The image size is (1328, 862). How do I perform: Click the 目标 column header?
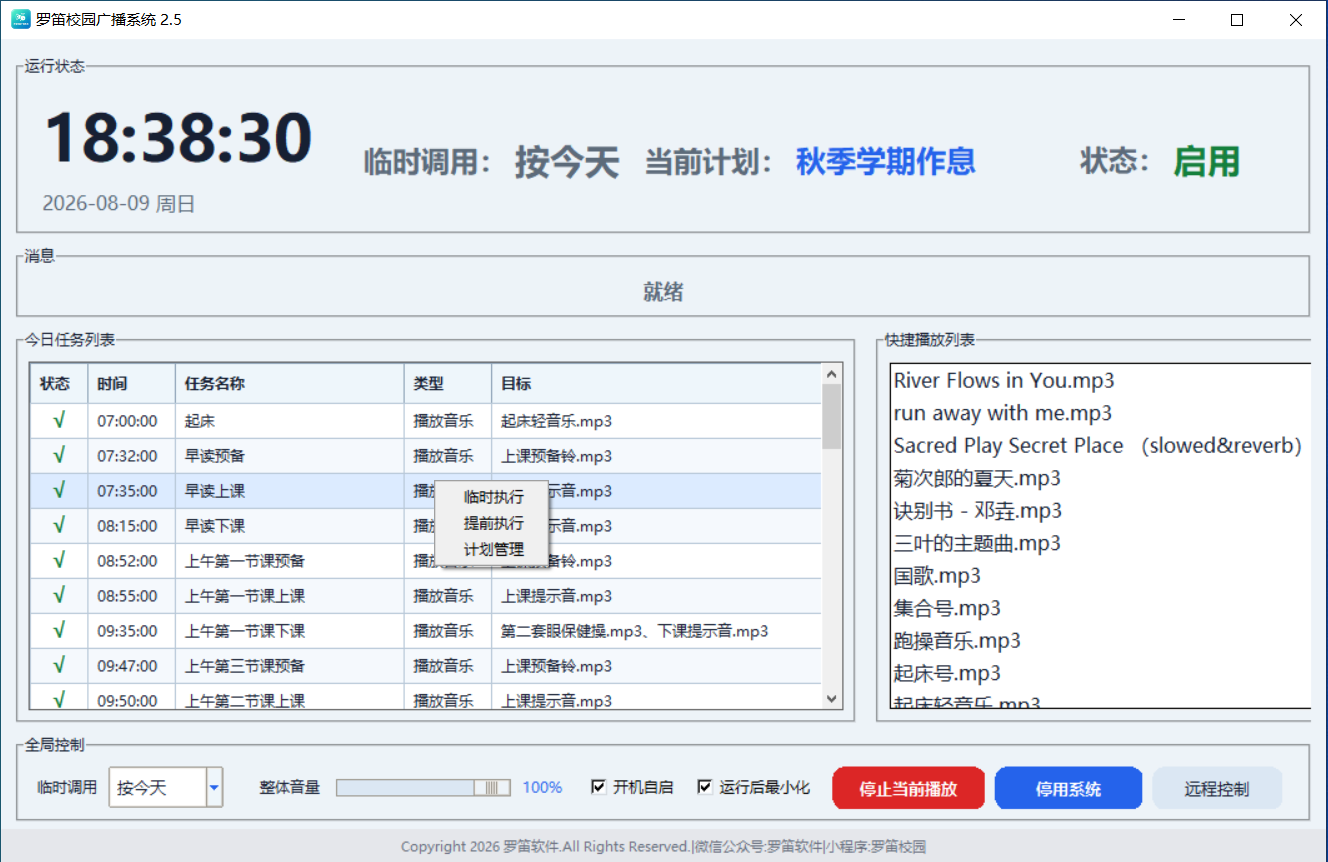tap(656, 384)
